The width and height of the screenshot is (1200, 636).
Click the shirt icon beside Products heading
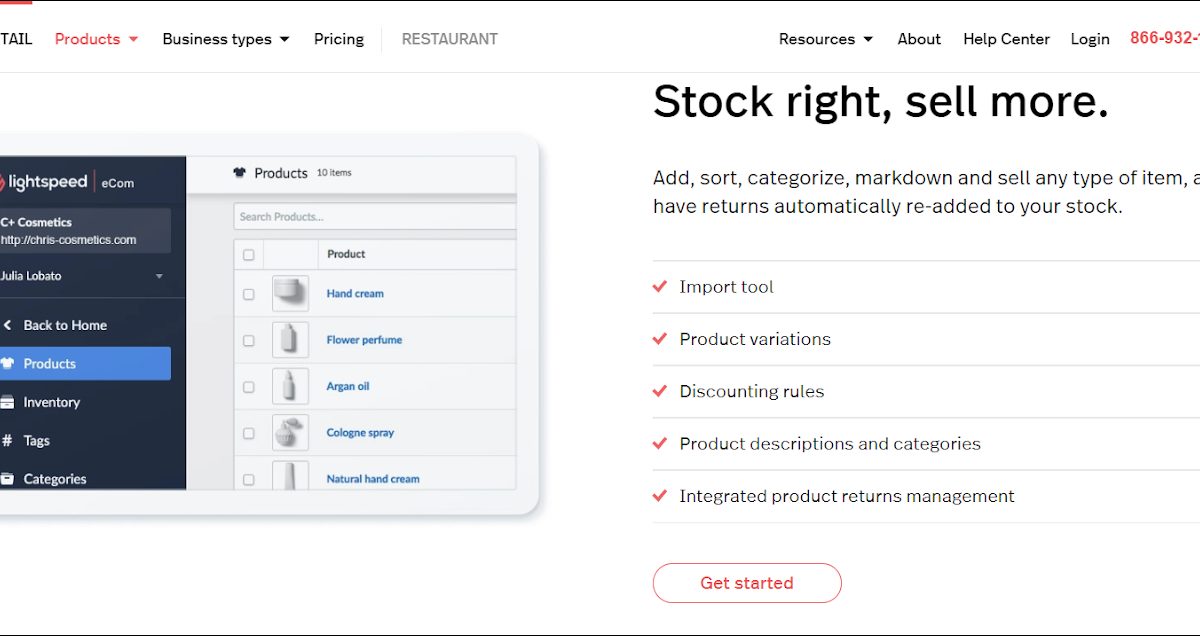(240, 173)
